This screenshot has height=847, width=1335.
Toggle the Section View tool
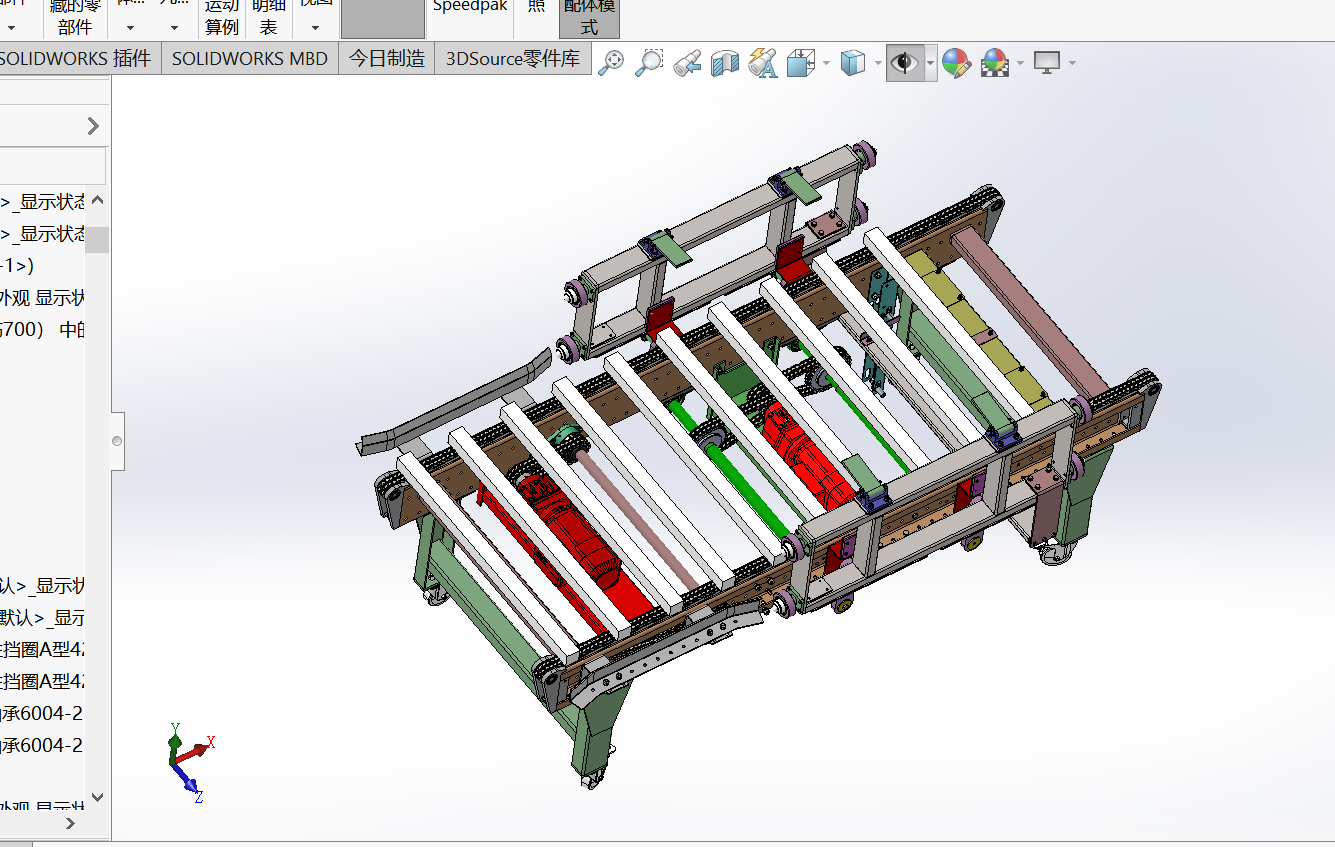[725, 63]
